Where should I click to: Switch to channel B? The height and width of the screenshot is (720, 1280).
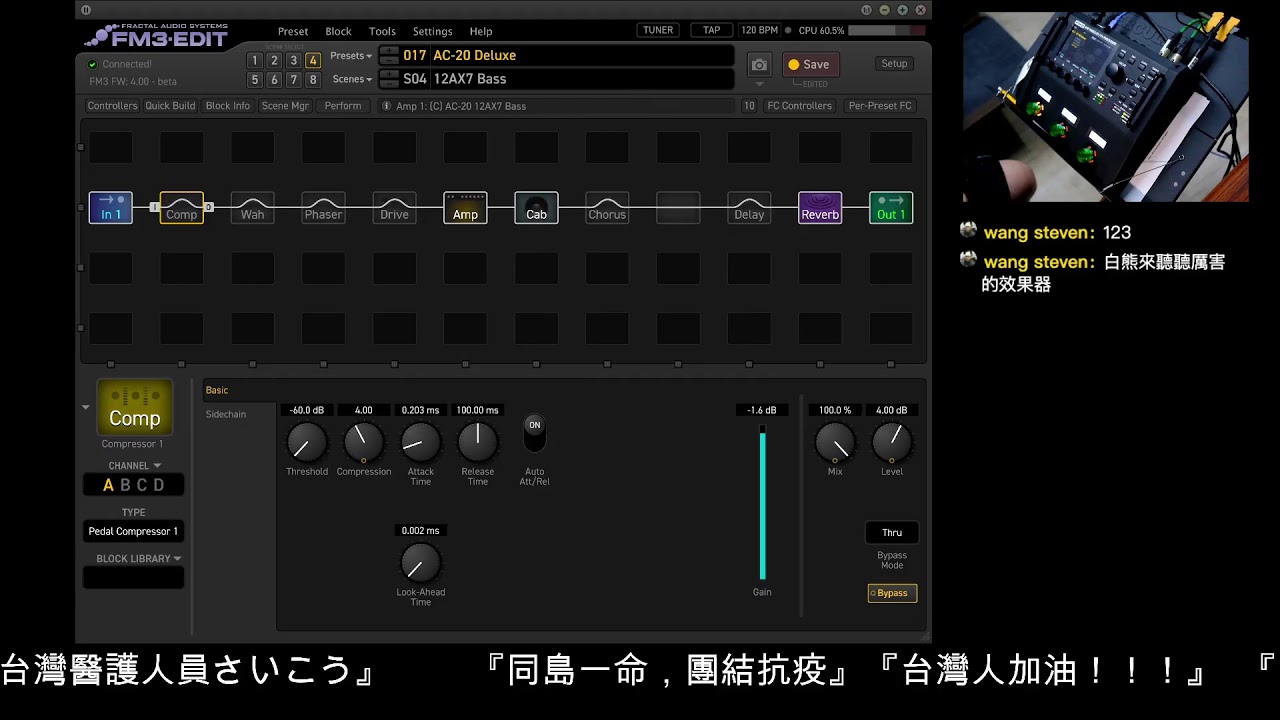pos(125,485)
